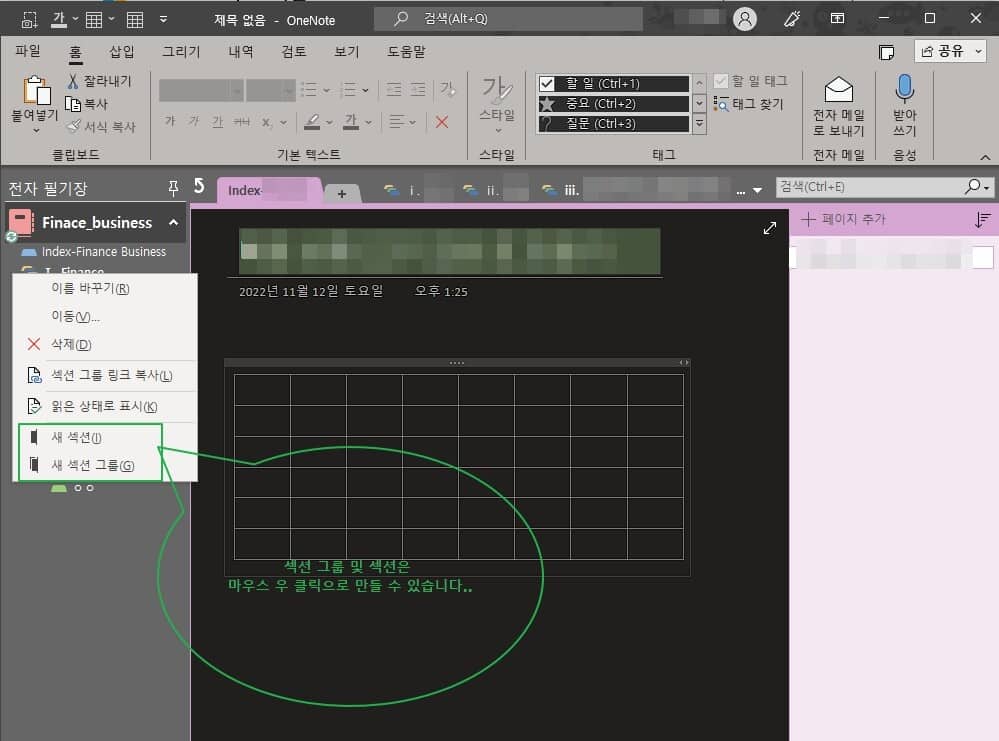Click the top search box (검색 Alt+Q)
The height and width of the screenshot is (741, 999).
pyautogui.click(x=508, y=19)
